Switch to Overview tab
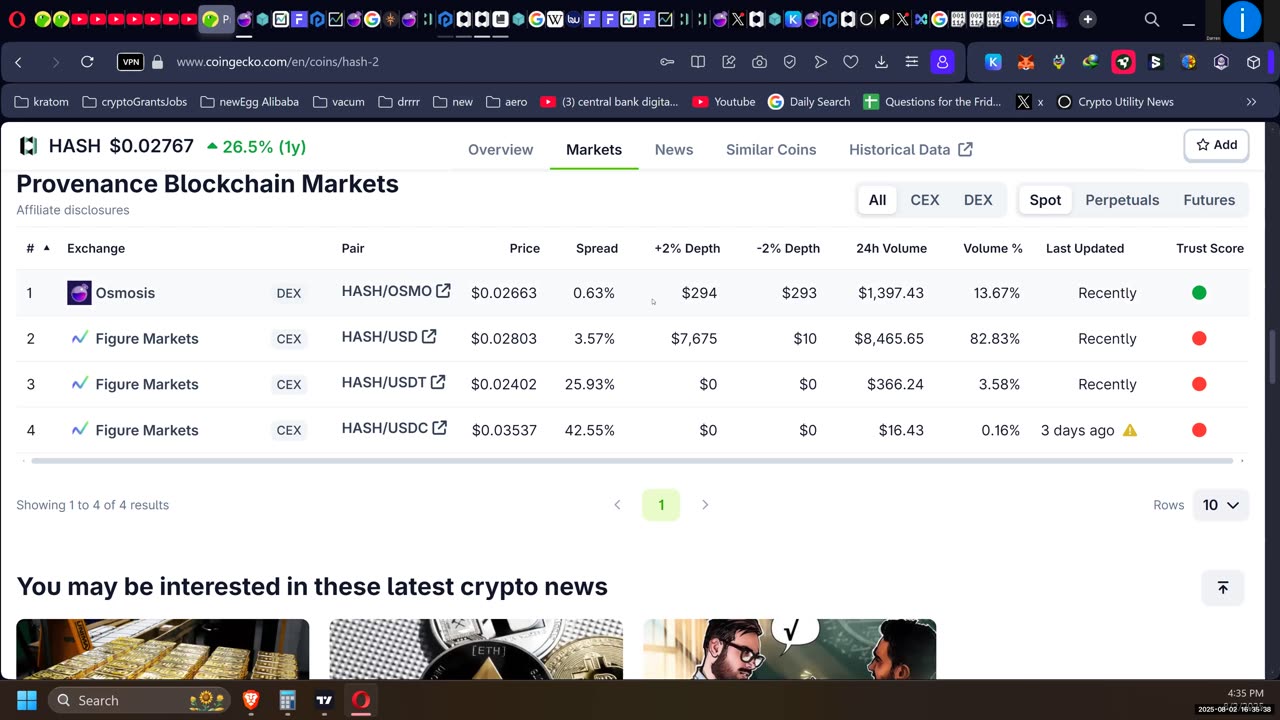 pyautogui.click(x=500, y=149)
